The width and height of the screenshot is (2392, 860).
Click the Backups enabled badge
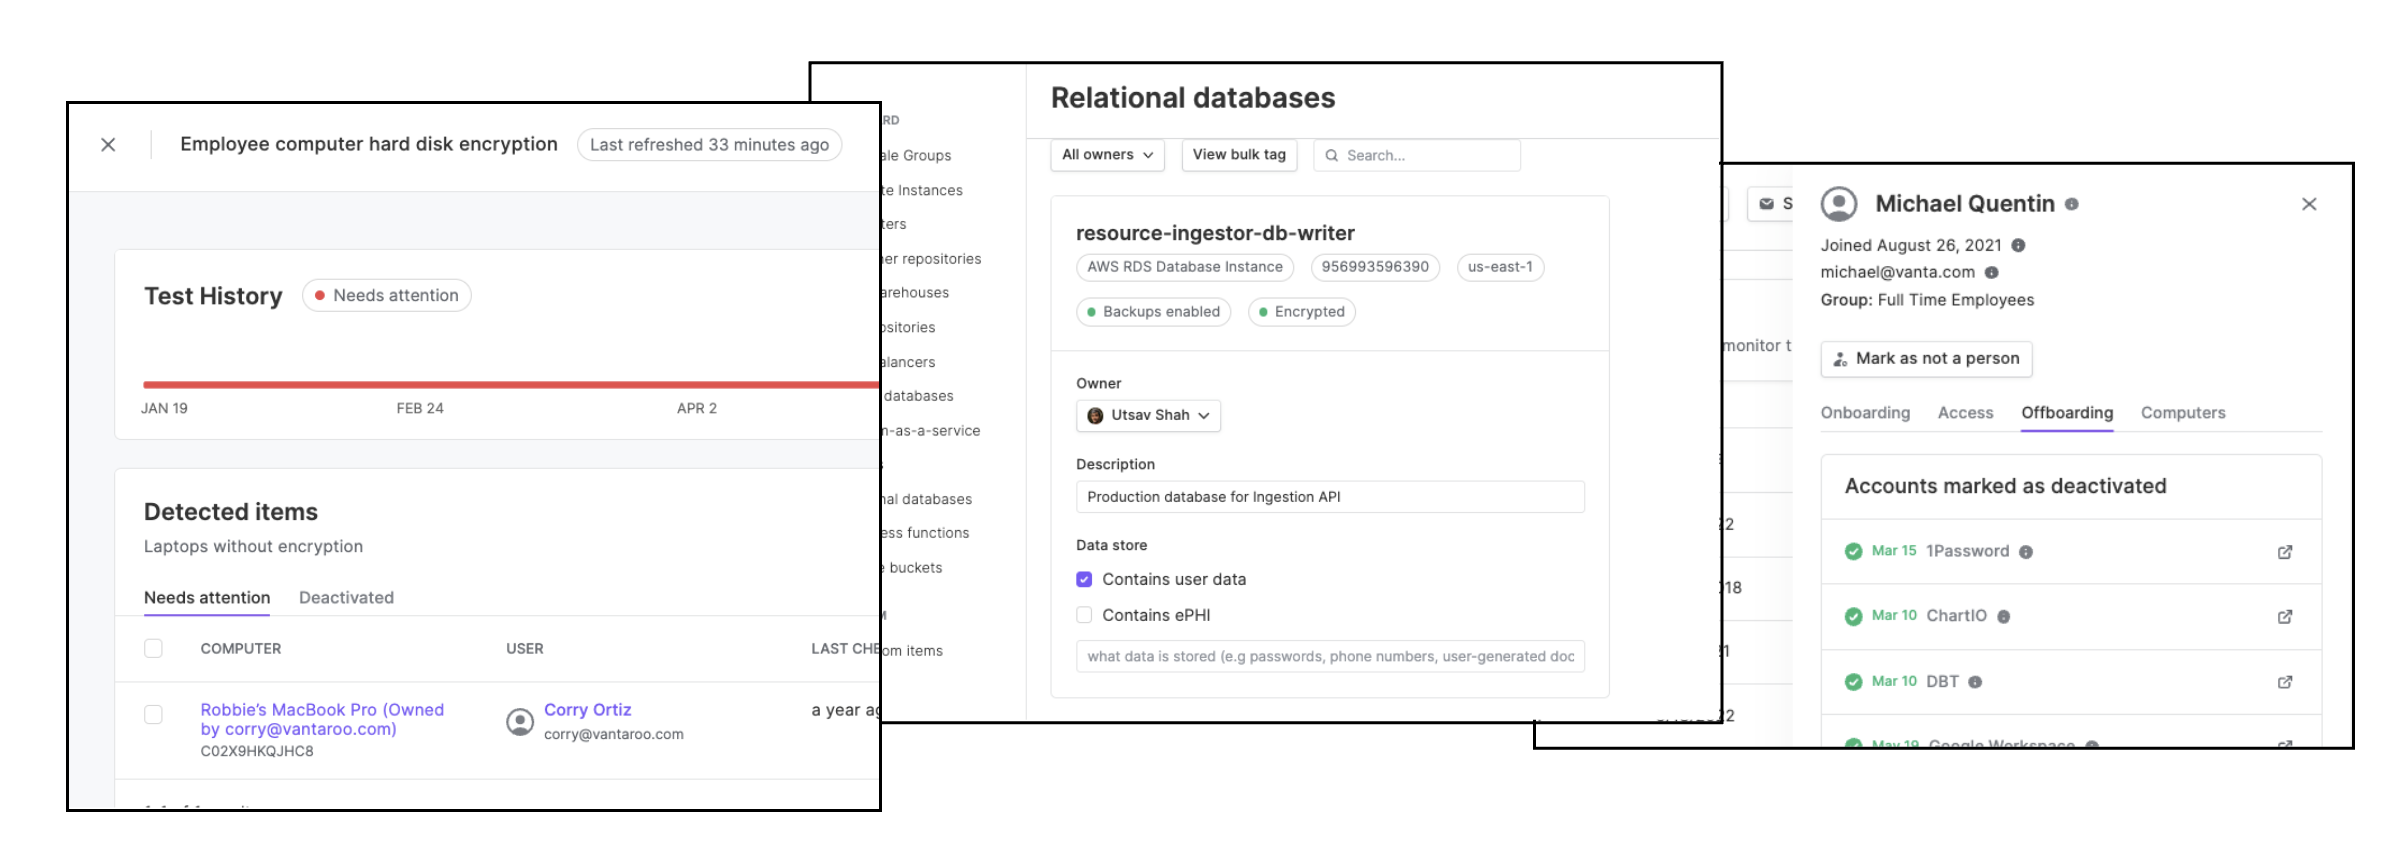[x=1153, y=312]
